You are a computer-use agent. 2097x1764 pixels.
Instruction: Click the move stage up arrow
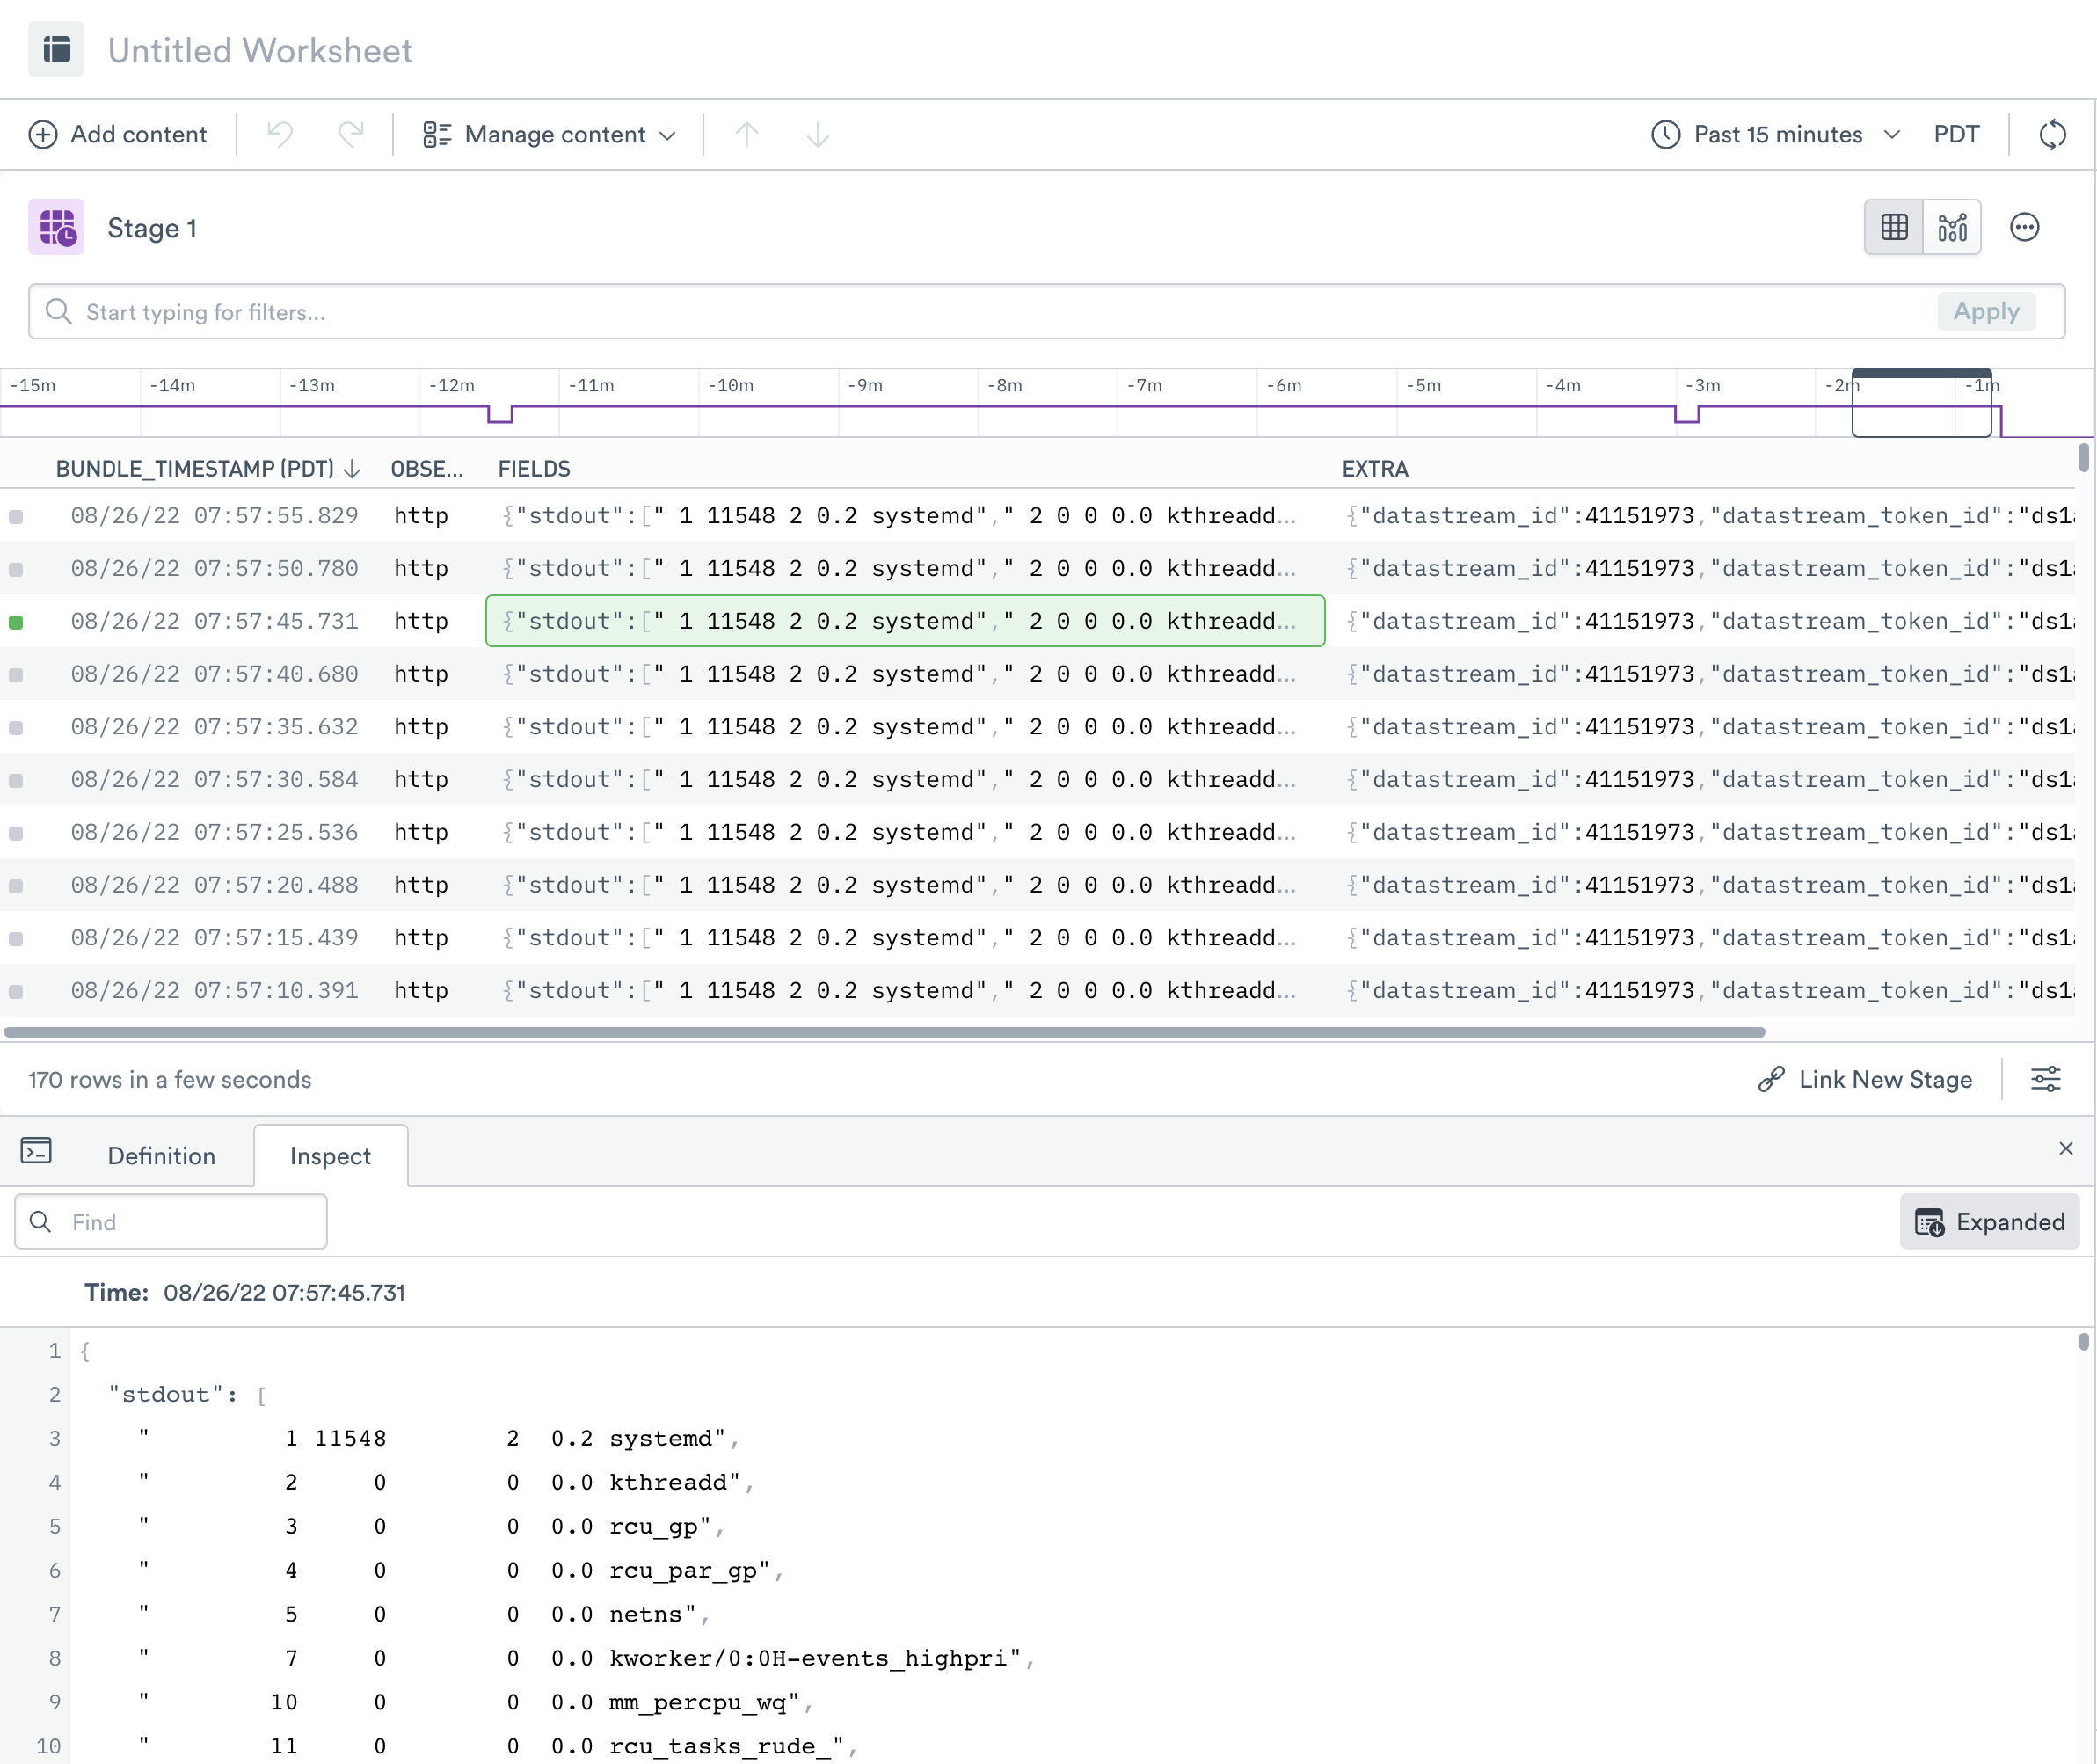(x=746, y=134)
